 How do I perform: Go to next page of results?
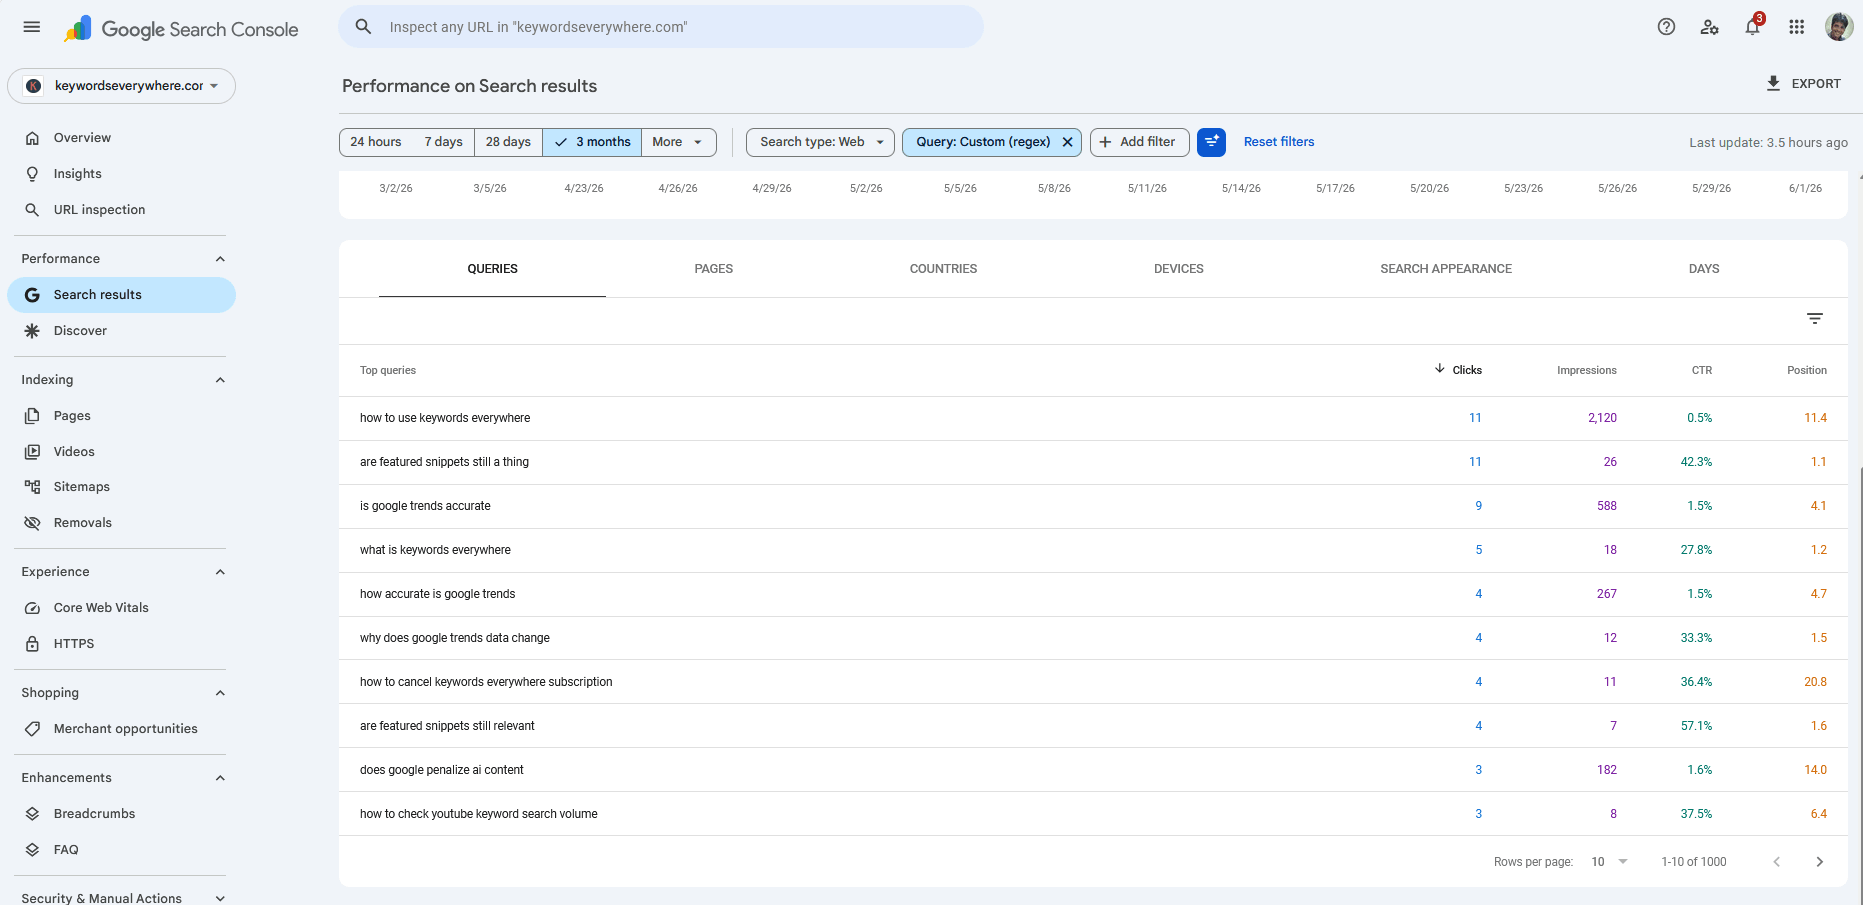coord(1819,862)
